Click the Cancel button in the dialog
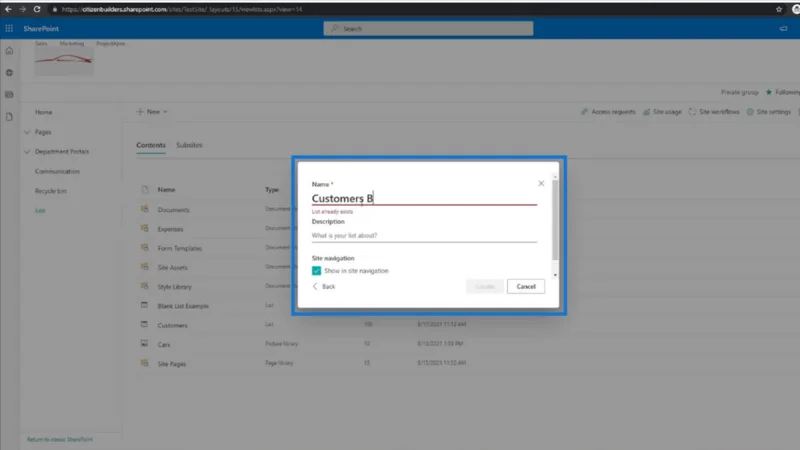This screenshot has height=450, width=800. pos(526,287)
